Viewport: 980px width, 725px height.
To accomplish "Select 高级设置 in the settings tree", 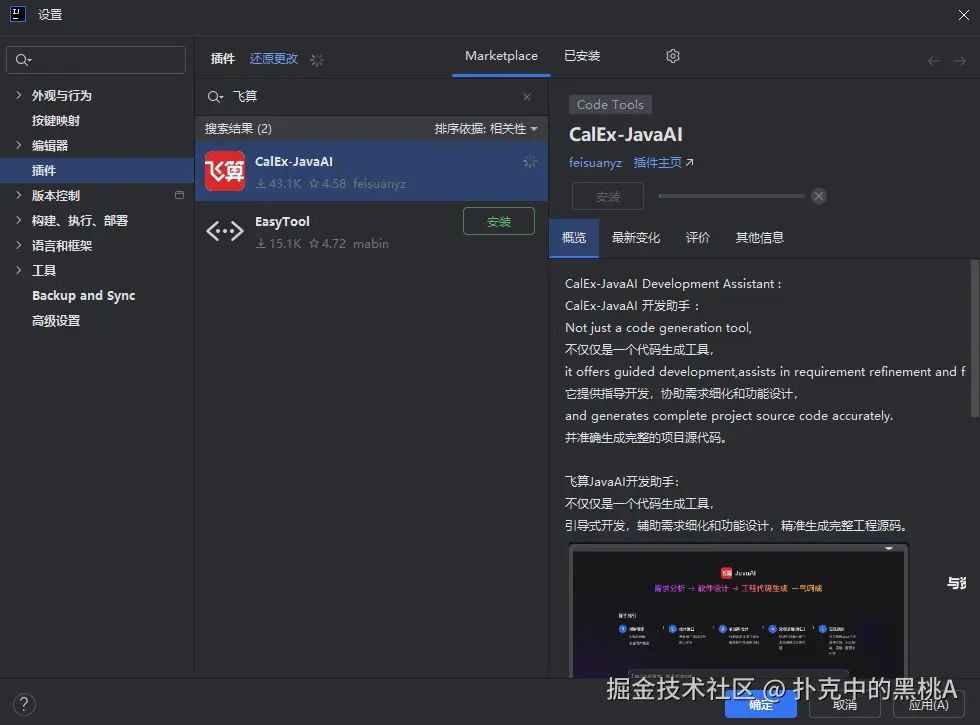I will pyautogui.click(x=56, y=321).
